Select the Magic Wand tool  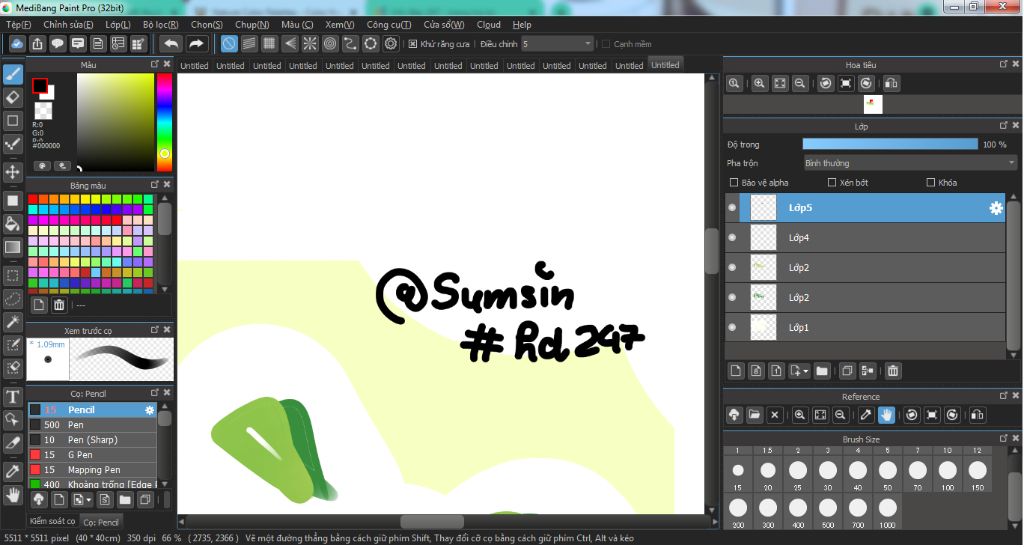12,322
